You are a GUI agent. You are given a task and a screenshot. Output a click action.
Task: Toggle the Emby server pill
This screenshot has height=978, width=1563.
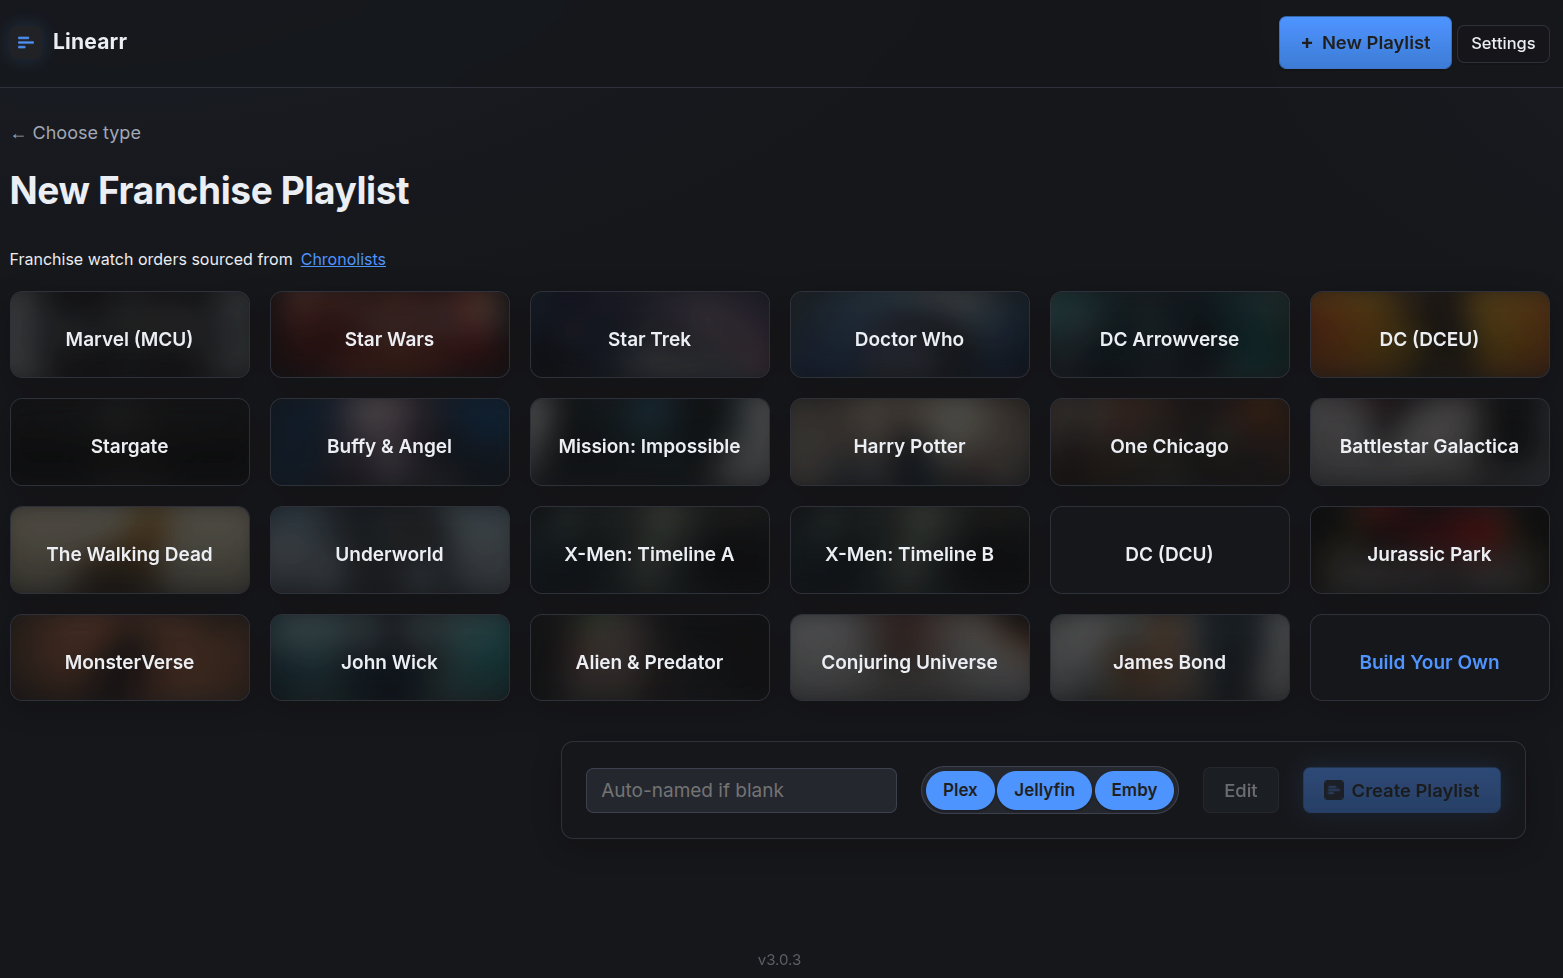coord(1134,790)
